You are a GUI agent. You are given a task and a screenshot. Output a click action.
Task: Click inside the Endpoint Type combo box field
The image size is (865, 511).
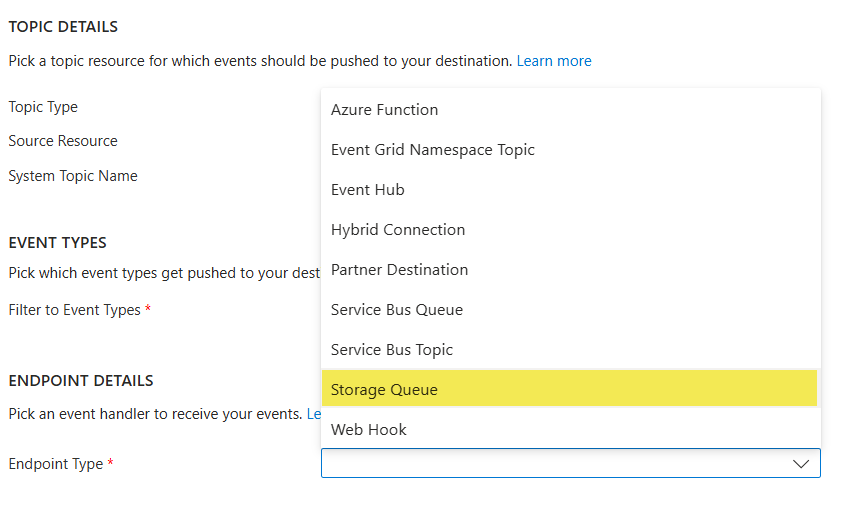click(571, 463)
